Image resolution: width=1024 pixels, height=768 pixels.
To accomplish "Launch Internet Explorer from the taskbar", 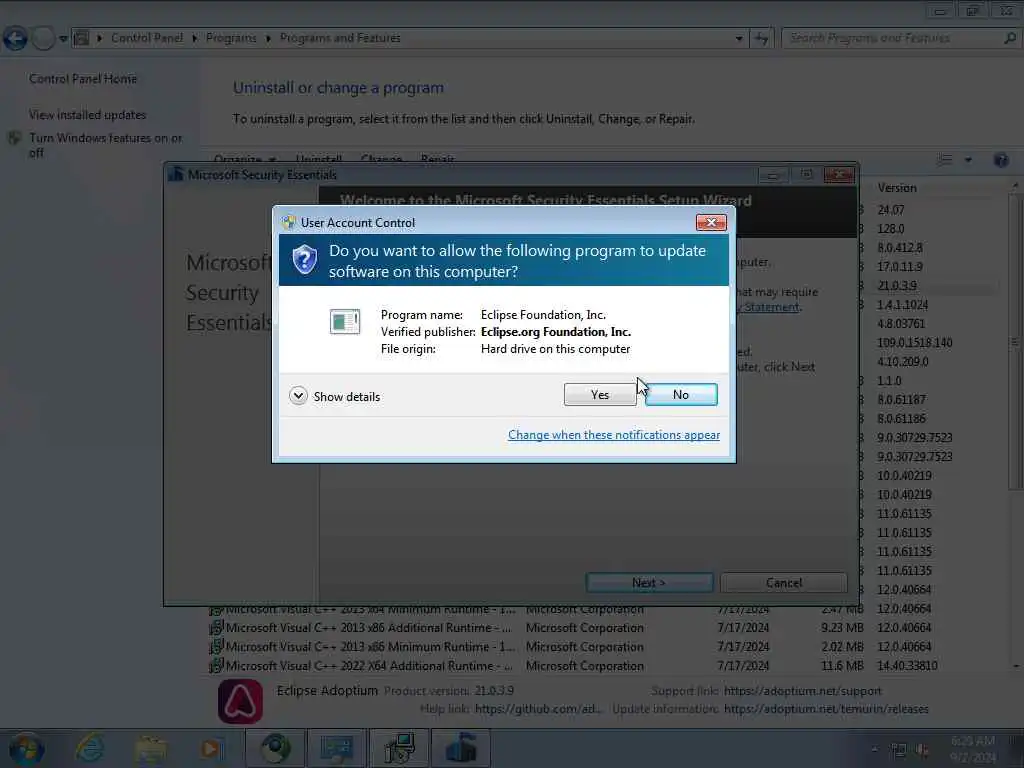I will 89,748.
